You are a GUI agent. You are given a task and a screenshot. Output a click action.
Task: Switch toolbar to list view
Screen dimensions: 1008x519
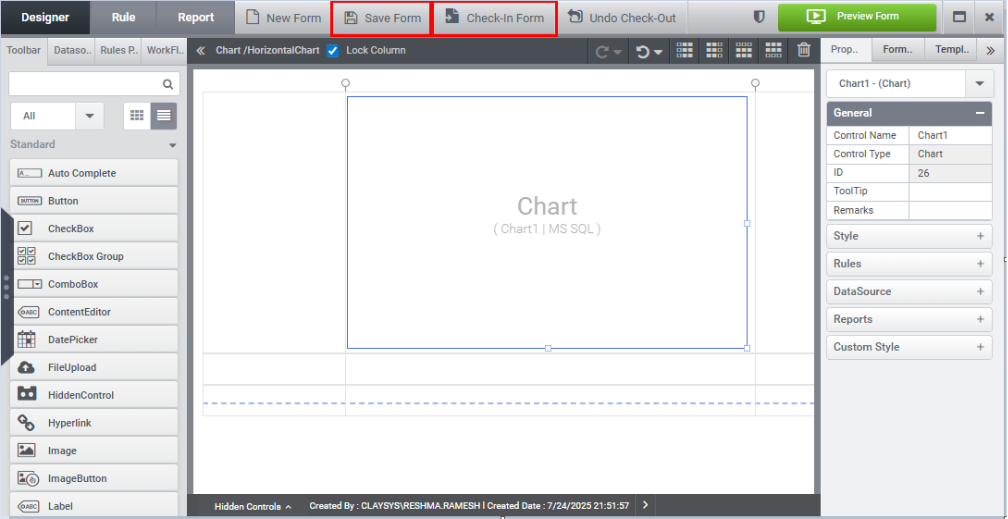(163, 116)
